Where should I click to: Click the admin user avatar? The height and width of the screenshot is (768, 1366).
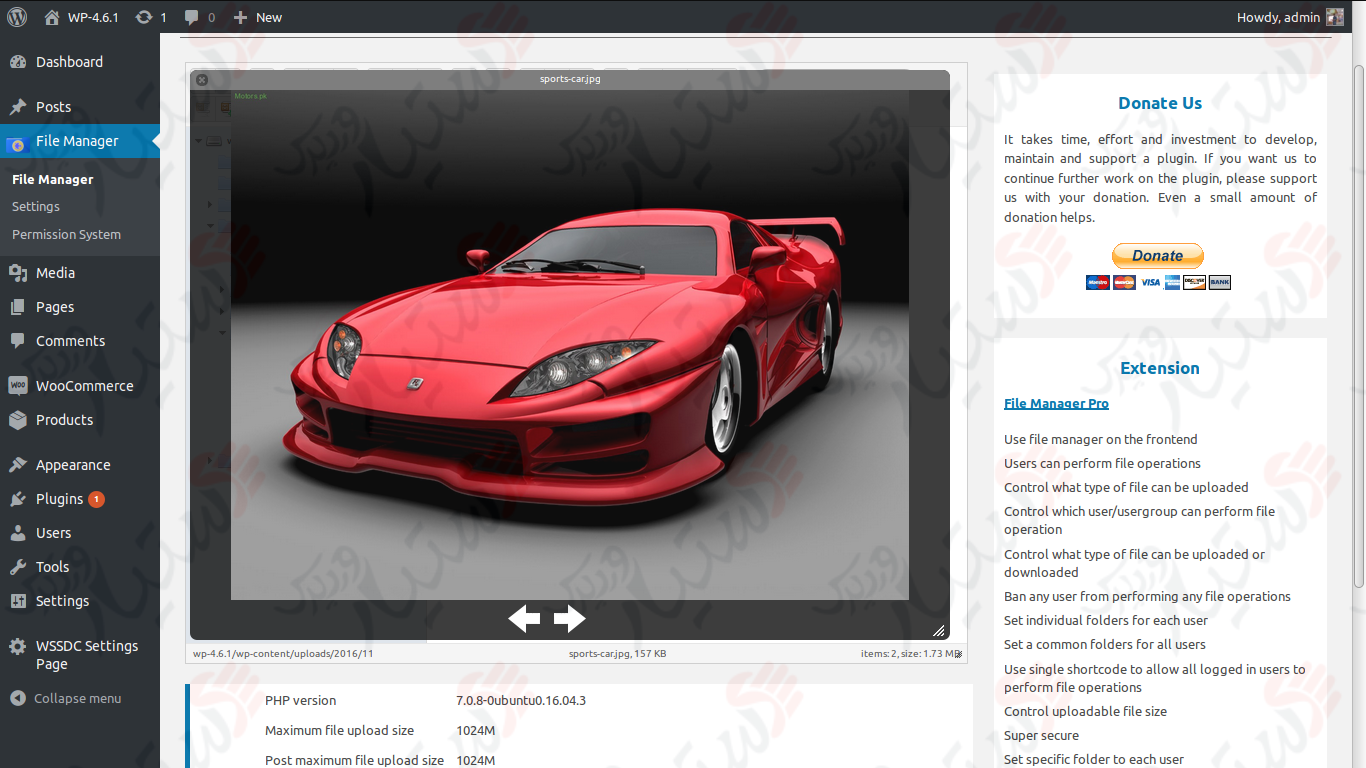pyautogui.click(x=1335, y=17)
